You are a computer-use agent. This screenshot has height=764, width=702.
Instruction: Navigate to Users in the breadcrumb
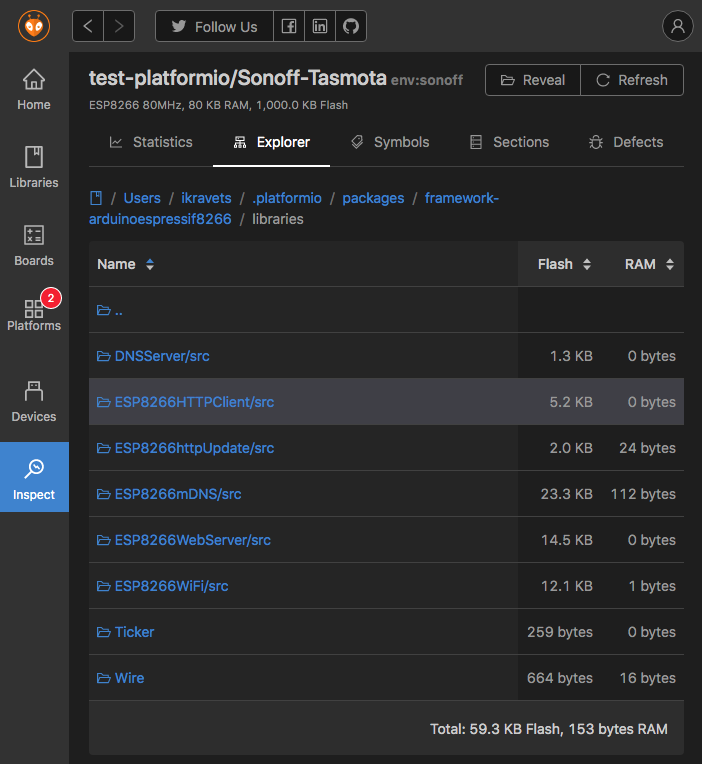tap(142, 198)
